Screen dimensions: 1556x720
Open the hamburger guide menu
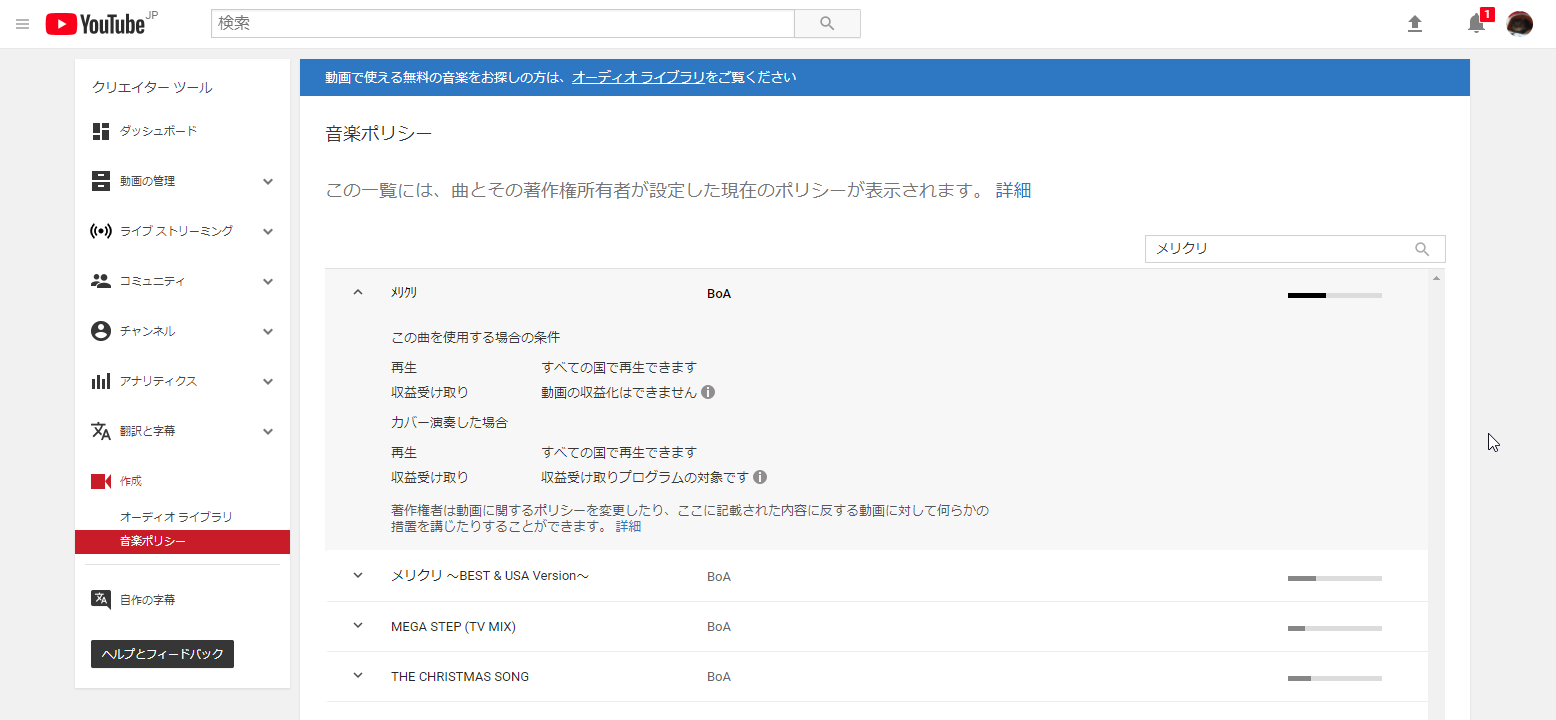coord(22,24)
